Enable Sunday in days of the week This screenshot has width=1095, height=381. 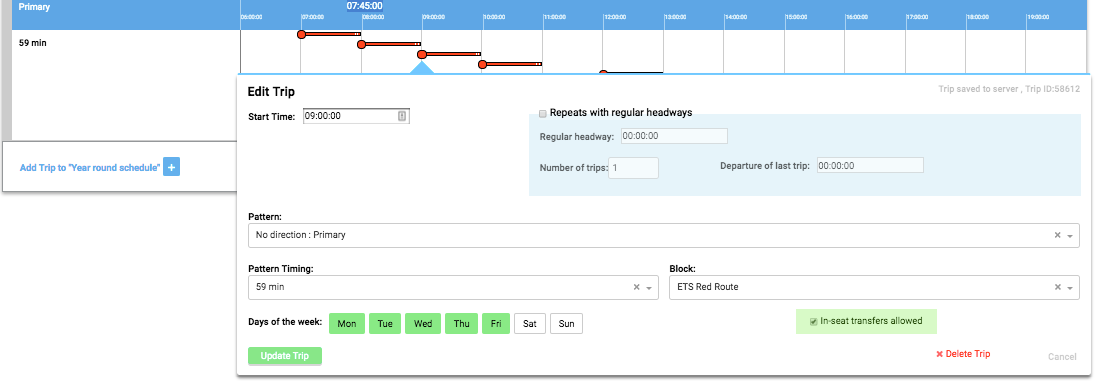click(566, 324)
